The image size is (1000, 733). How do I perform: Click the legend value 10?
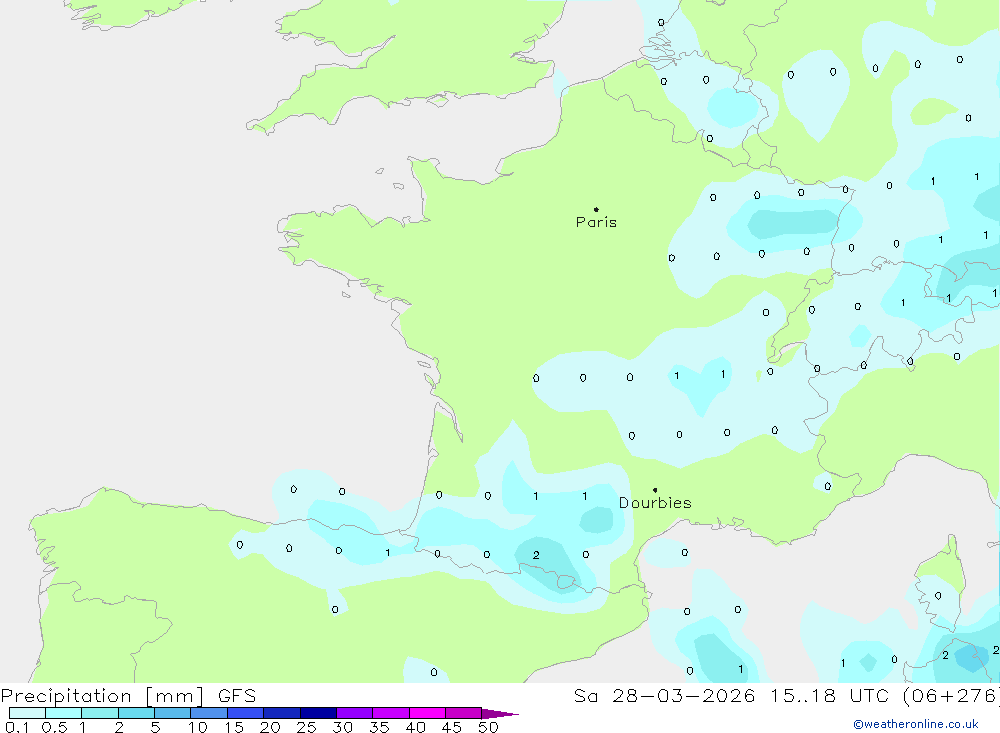coord(198,727)
